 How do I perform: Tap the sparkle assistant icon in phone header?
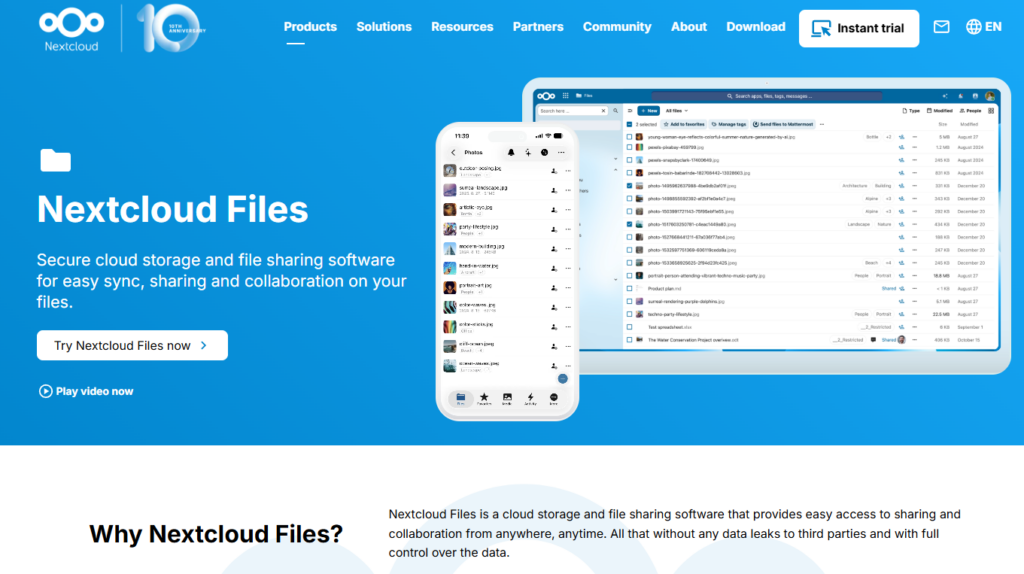click(528, 152)
